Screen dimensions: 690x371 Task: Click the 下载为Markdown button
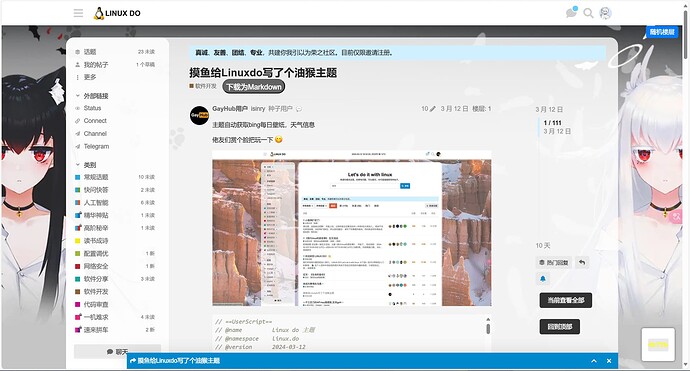[254, 87]
